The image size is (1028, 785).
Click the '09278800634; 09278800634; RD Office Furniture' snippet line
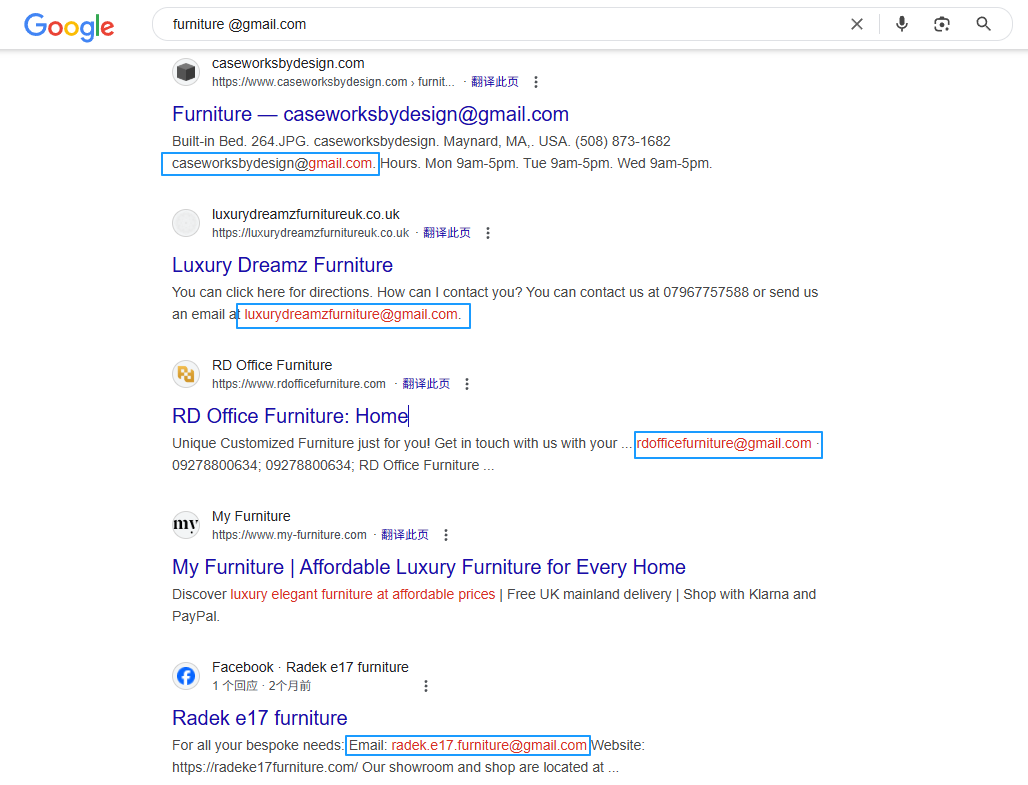coord(333,466)
